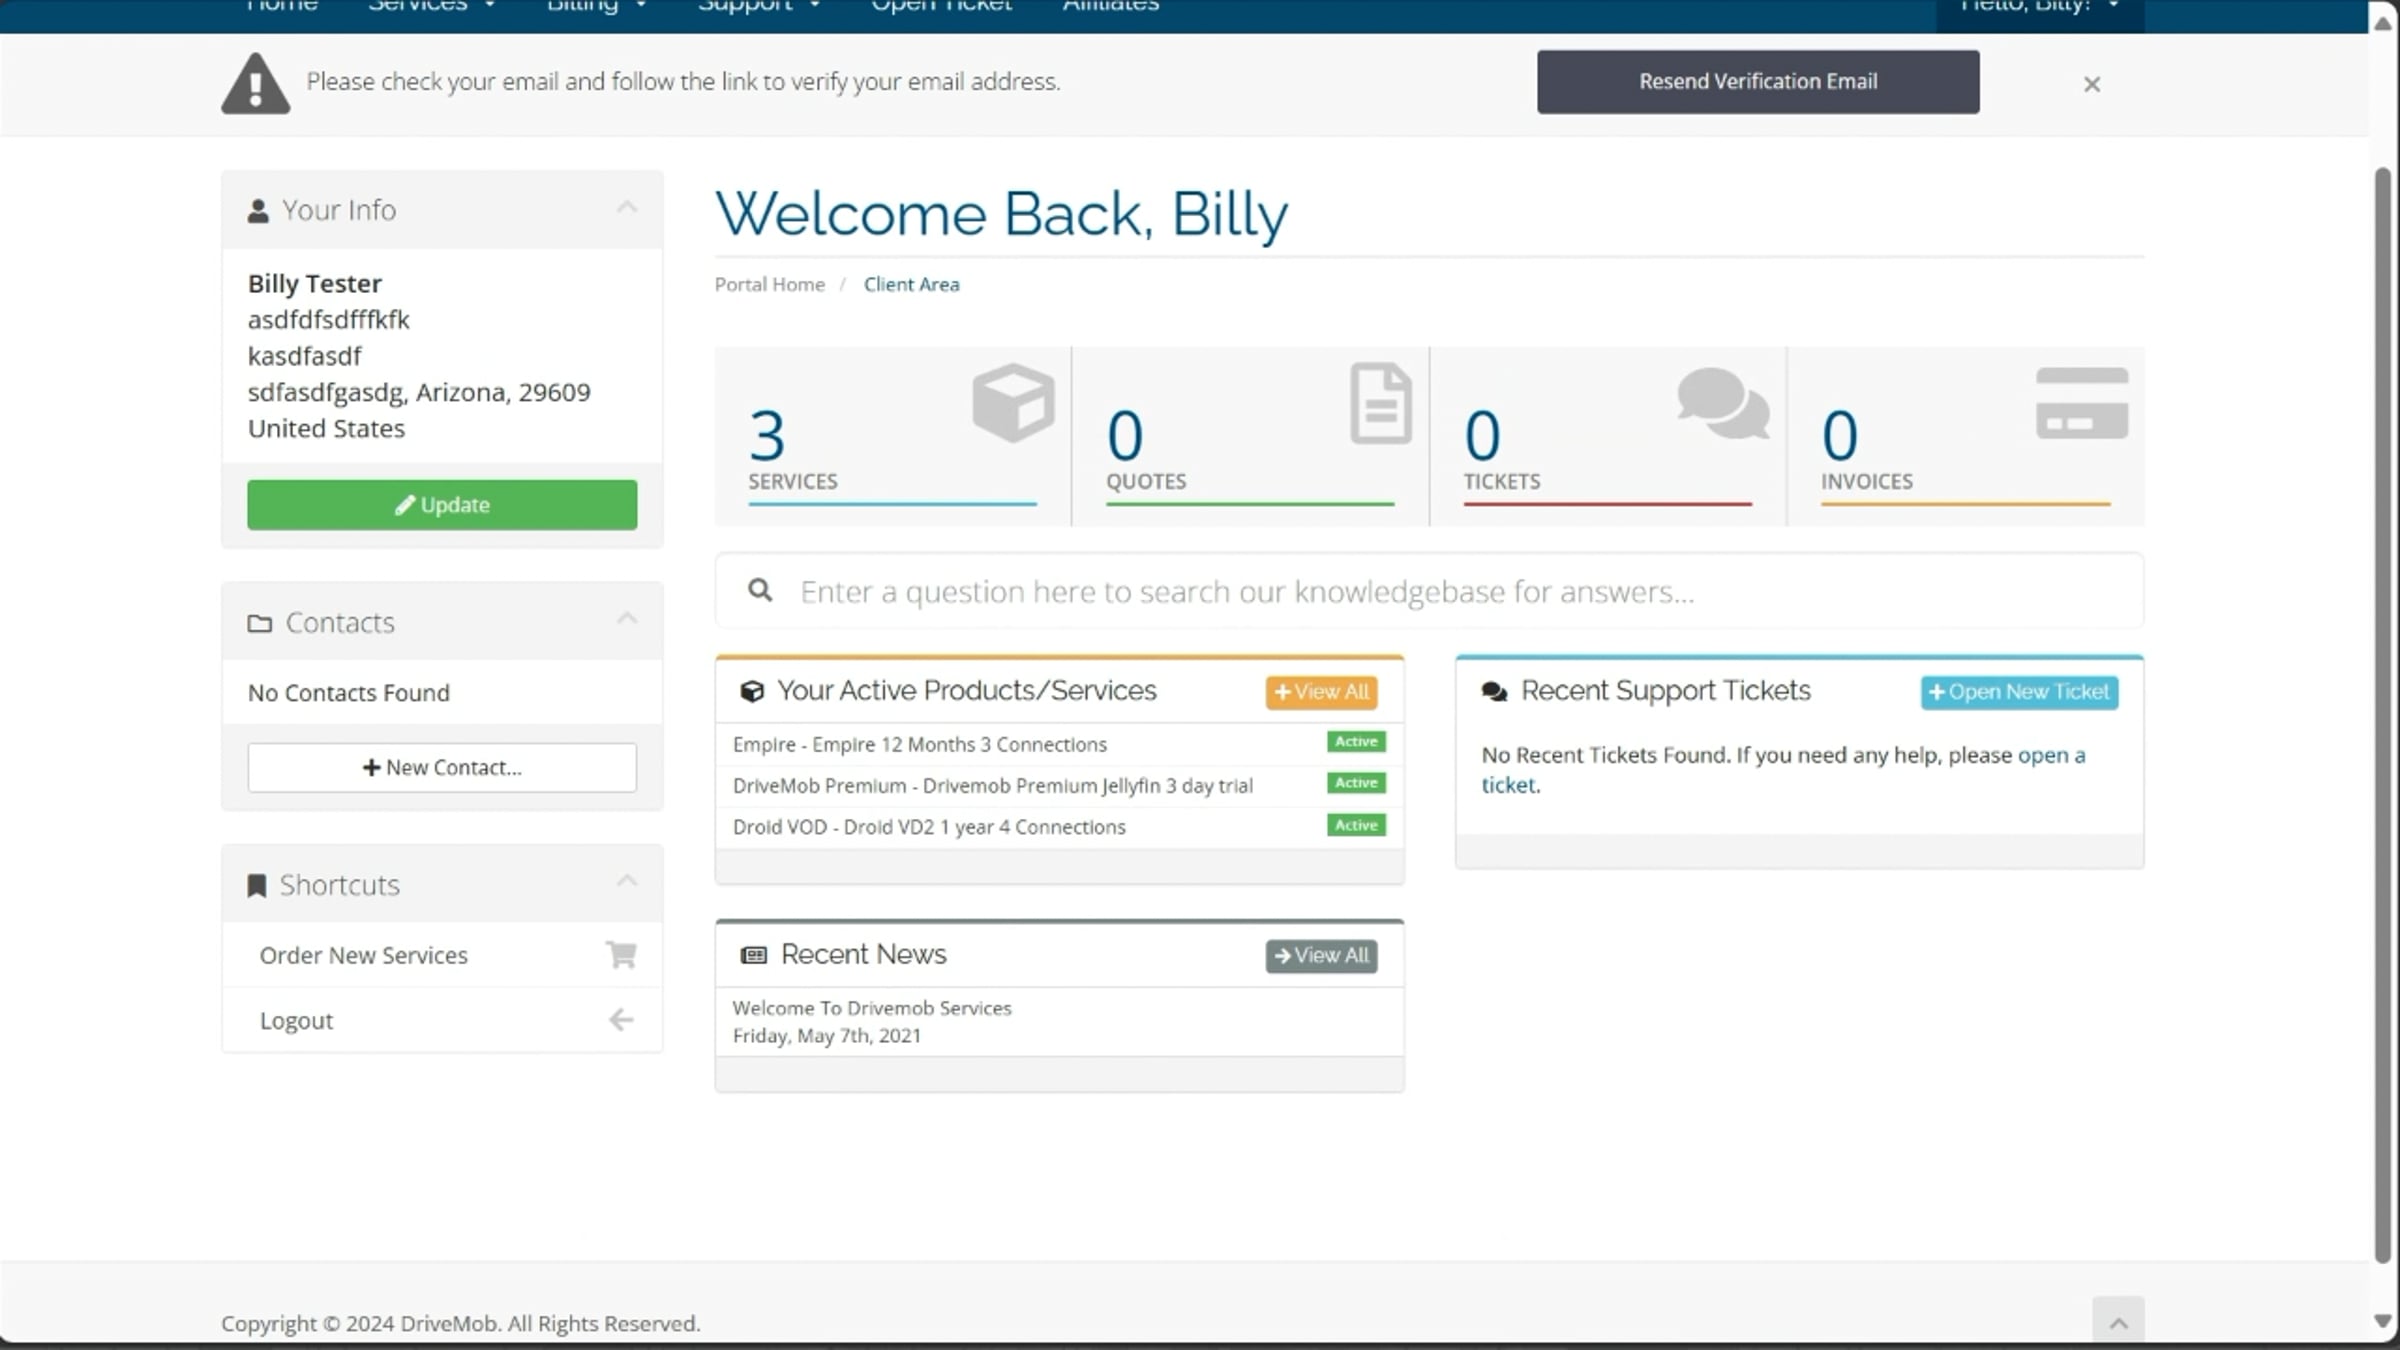Collapse the Your Info panel
The image size is (2400, 1350).
pyautogui.click(x=627, y=208)
